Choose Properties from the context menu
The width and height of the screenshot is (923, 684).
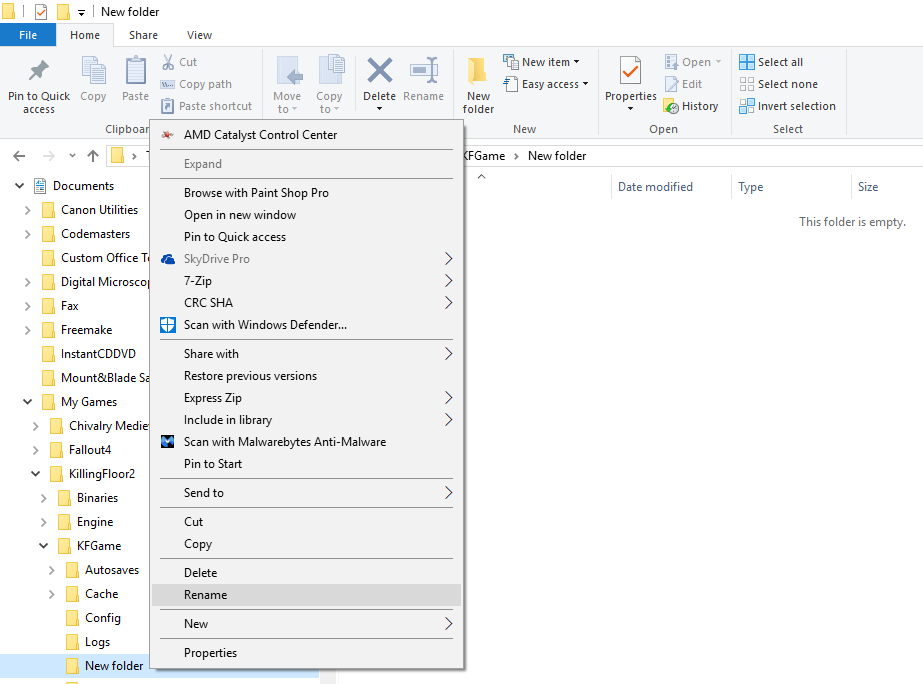click(x=306, y=653)
